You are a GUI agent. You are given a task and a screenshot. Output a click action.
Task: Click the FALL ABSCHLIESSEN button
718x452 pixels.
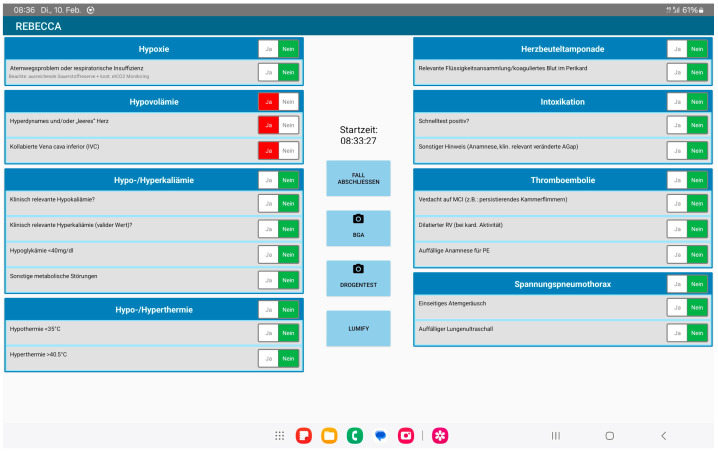point(358,178)
